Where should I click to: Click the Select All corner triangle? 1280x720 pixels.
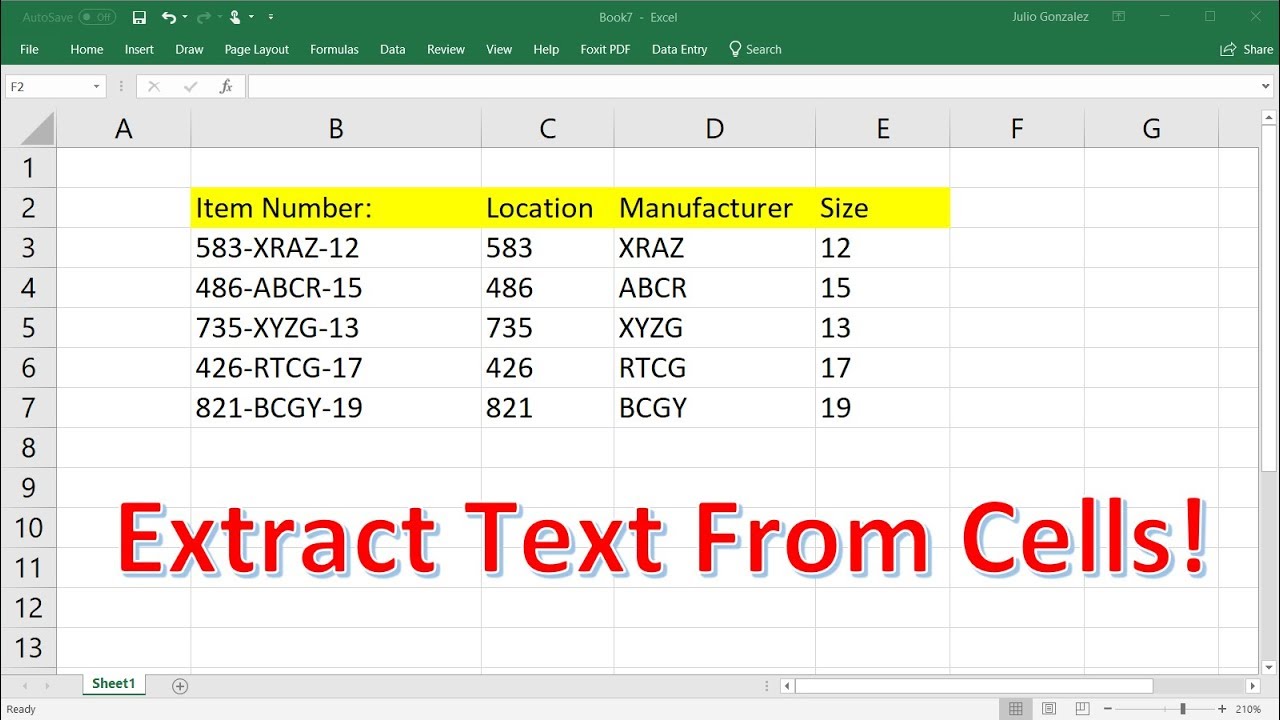pos(36,129)
